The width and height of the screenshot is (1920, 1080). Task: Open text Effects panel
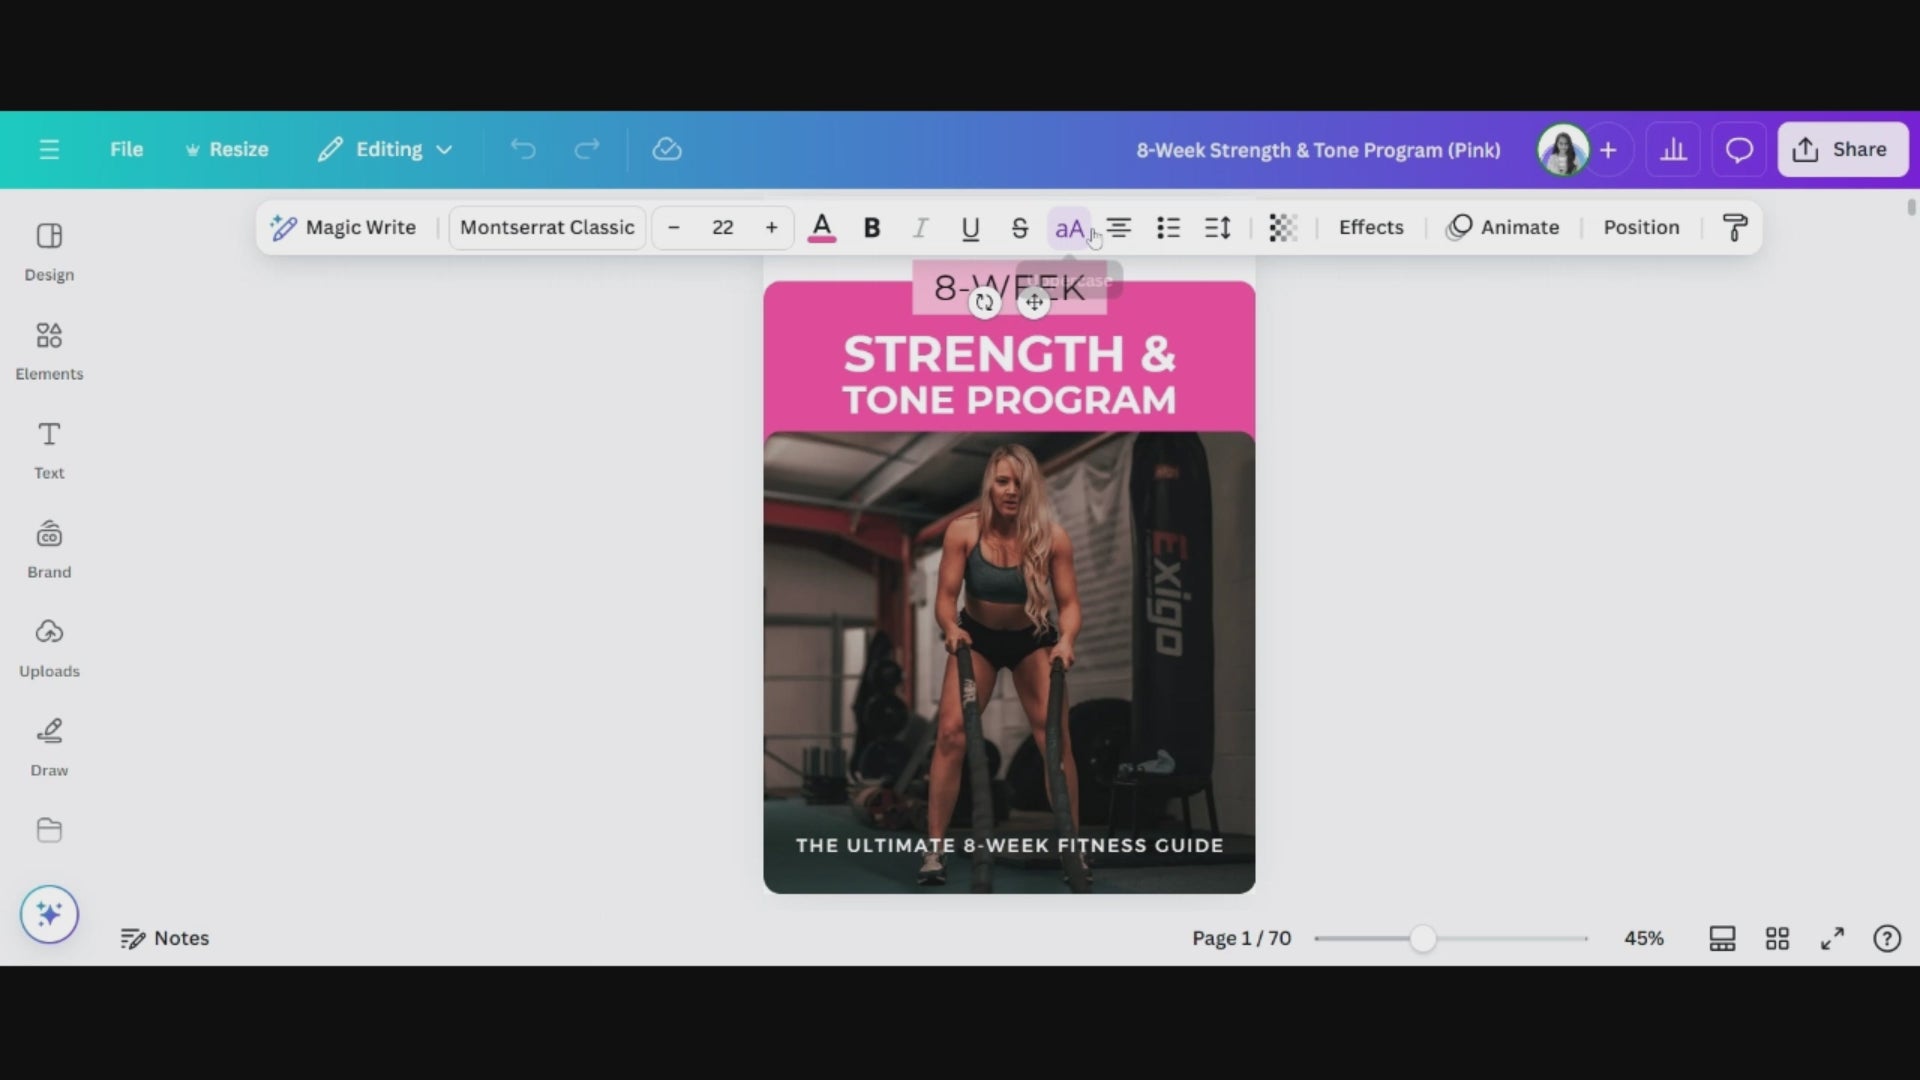tap(1371, 228)
